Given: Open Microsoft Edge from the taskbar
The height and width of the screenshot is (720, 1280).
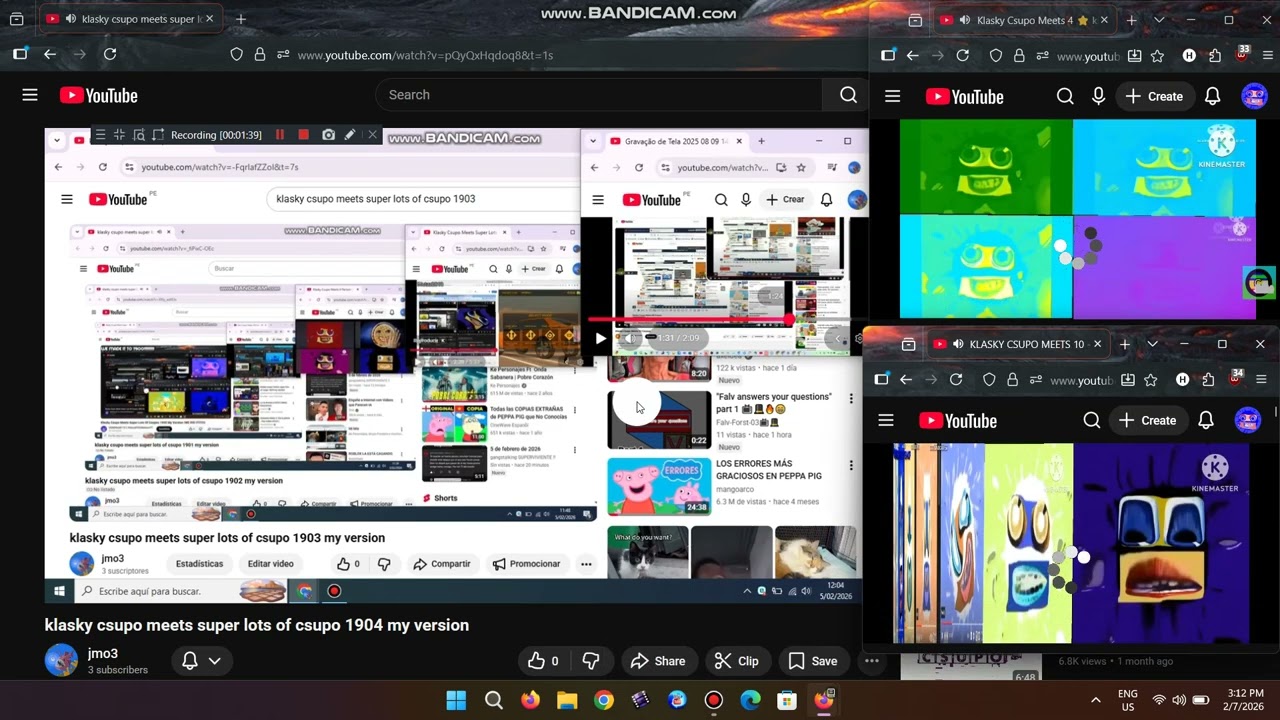Looking at the screenshot, I should tap(750, 700).
